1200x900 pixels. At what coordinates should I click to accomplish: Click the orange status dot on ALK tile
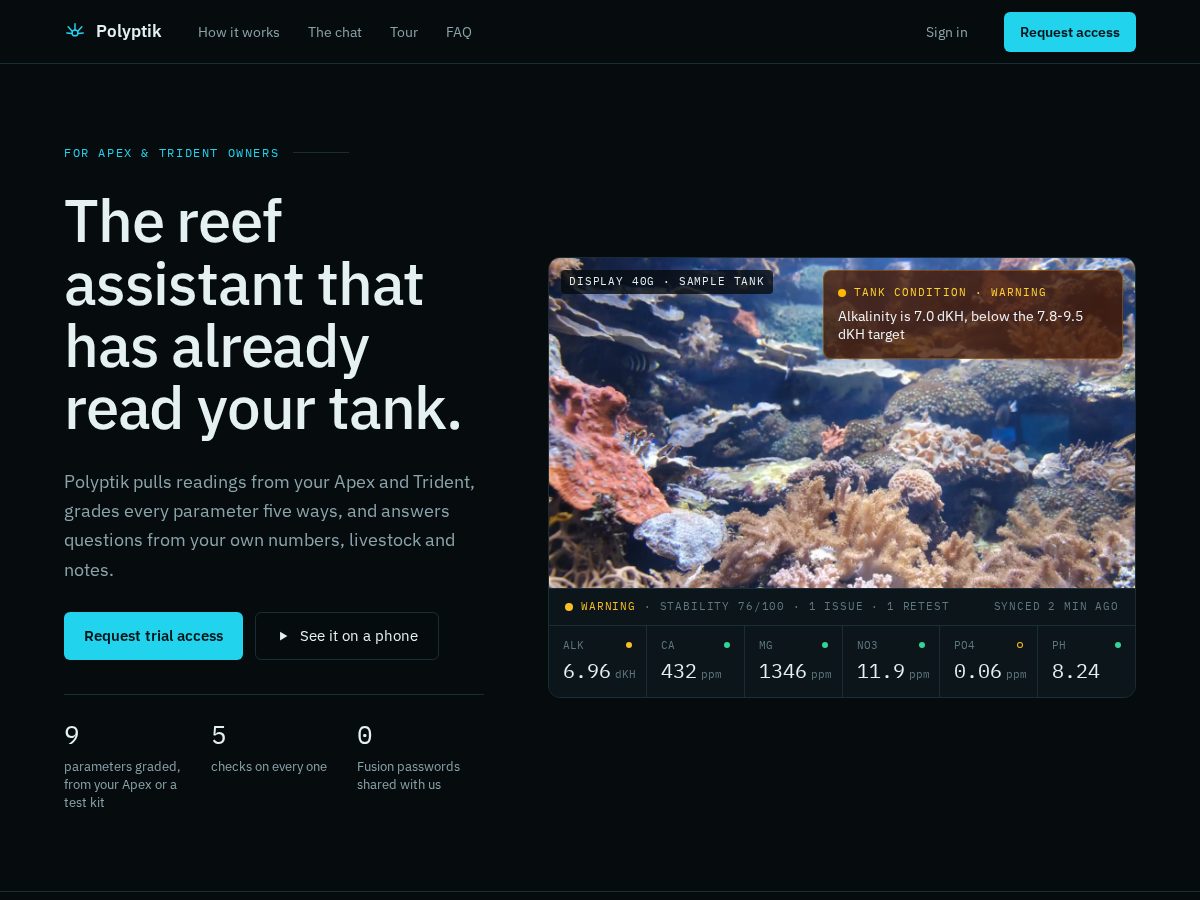coord(629,645)
